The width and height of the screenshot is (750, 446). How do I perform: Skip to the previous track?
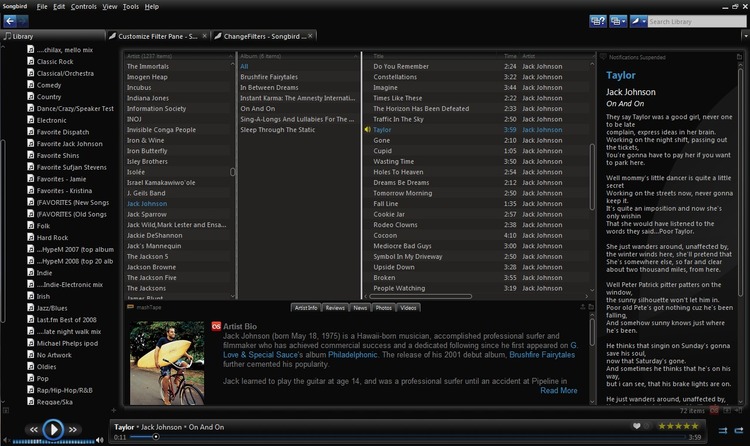point(33,430)
